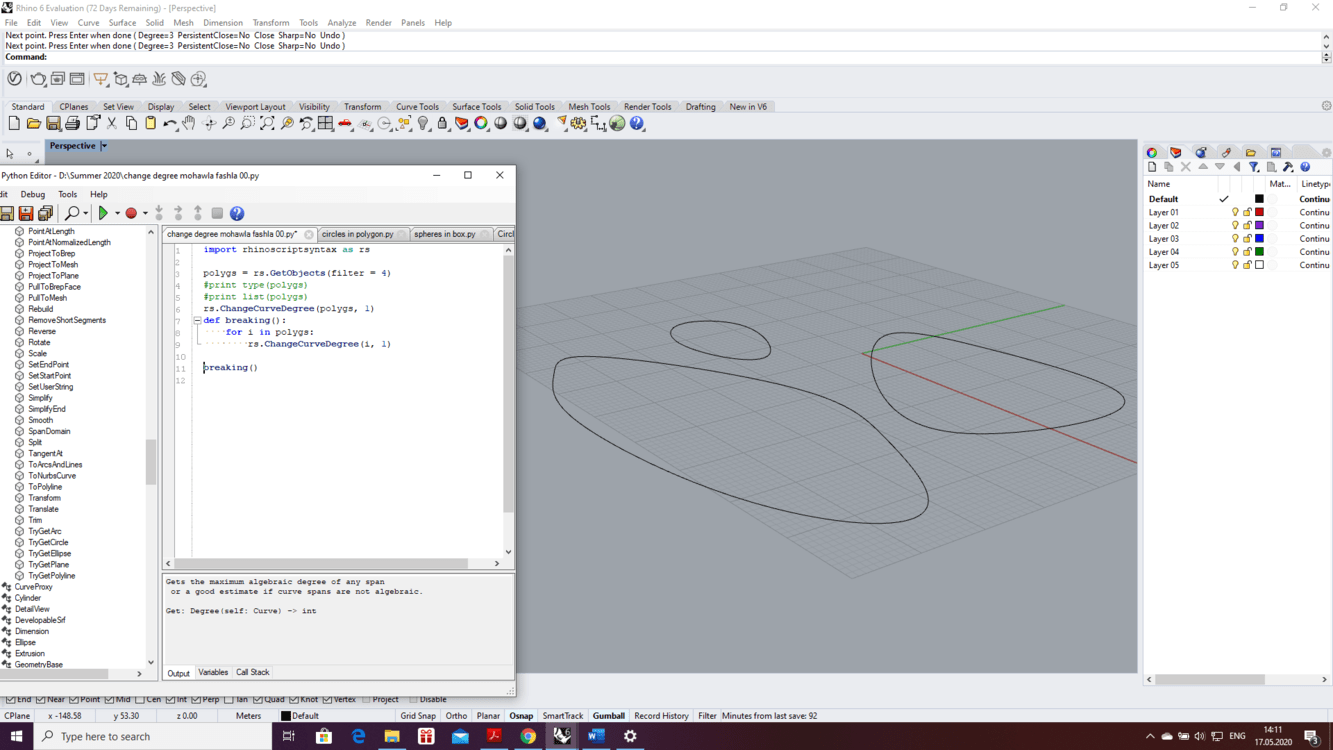
Task: Open the Transform menu in Rhino
Action: pos(270,22)
